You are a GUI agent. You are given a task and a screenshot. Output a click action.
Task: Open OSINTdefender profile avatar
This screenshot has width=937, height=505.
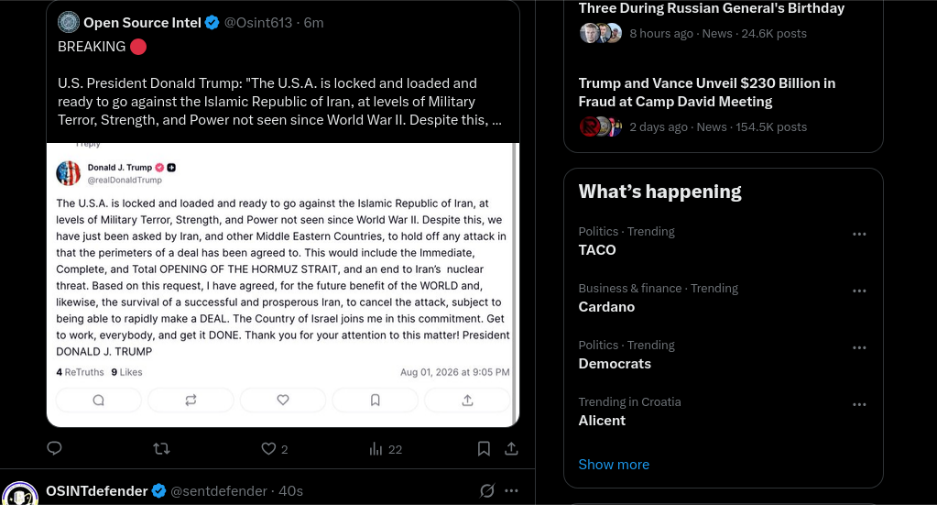tap(20, 494)
